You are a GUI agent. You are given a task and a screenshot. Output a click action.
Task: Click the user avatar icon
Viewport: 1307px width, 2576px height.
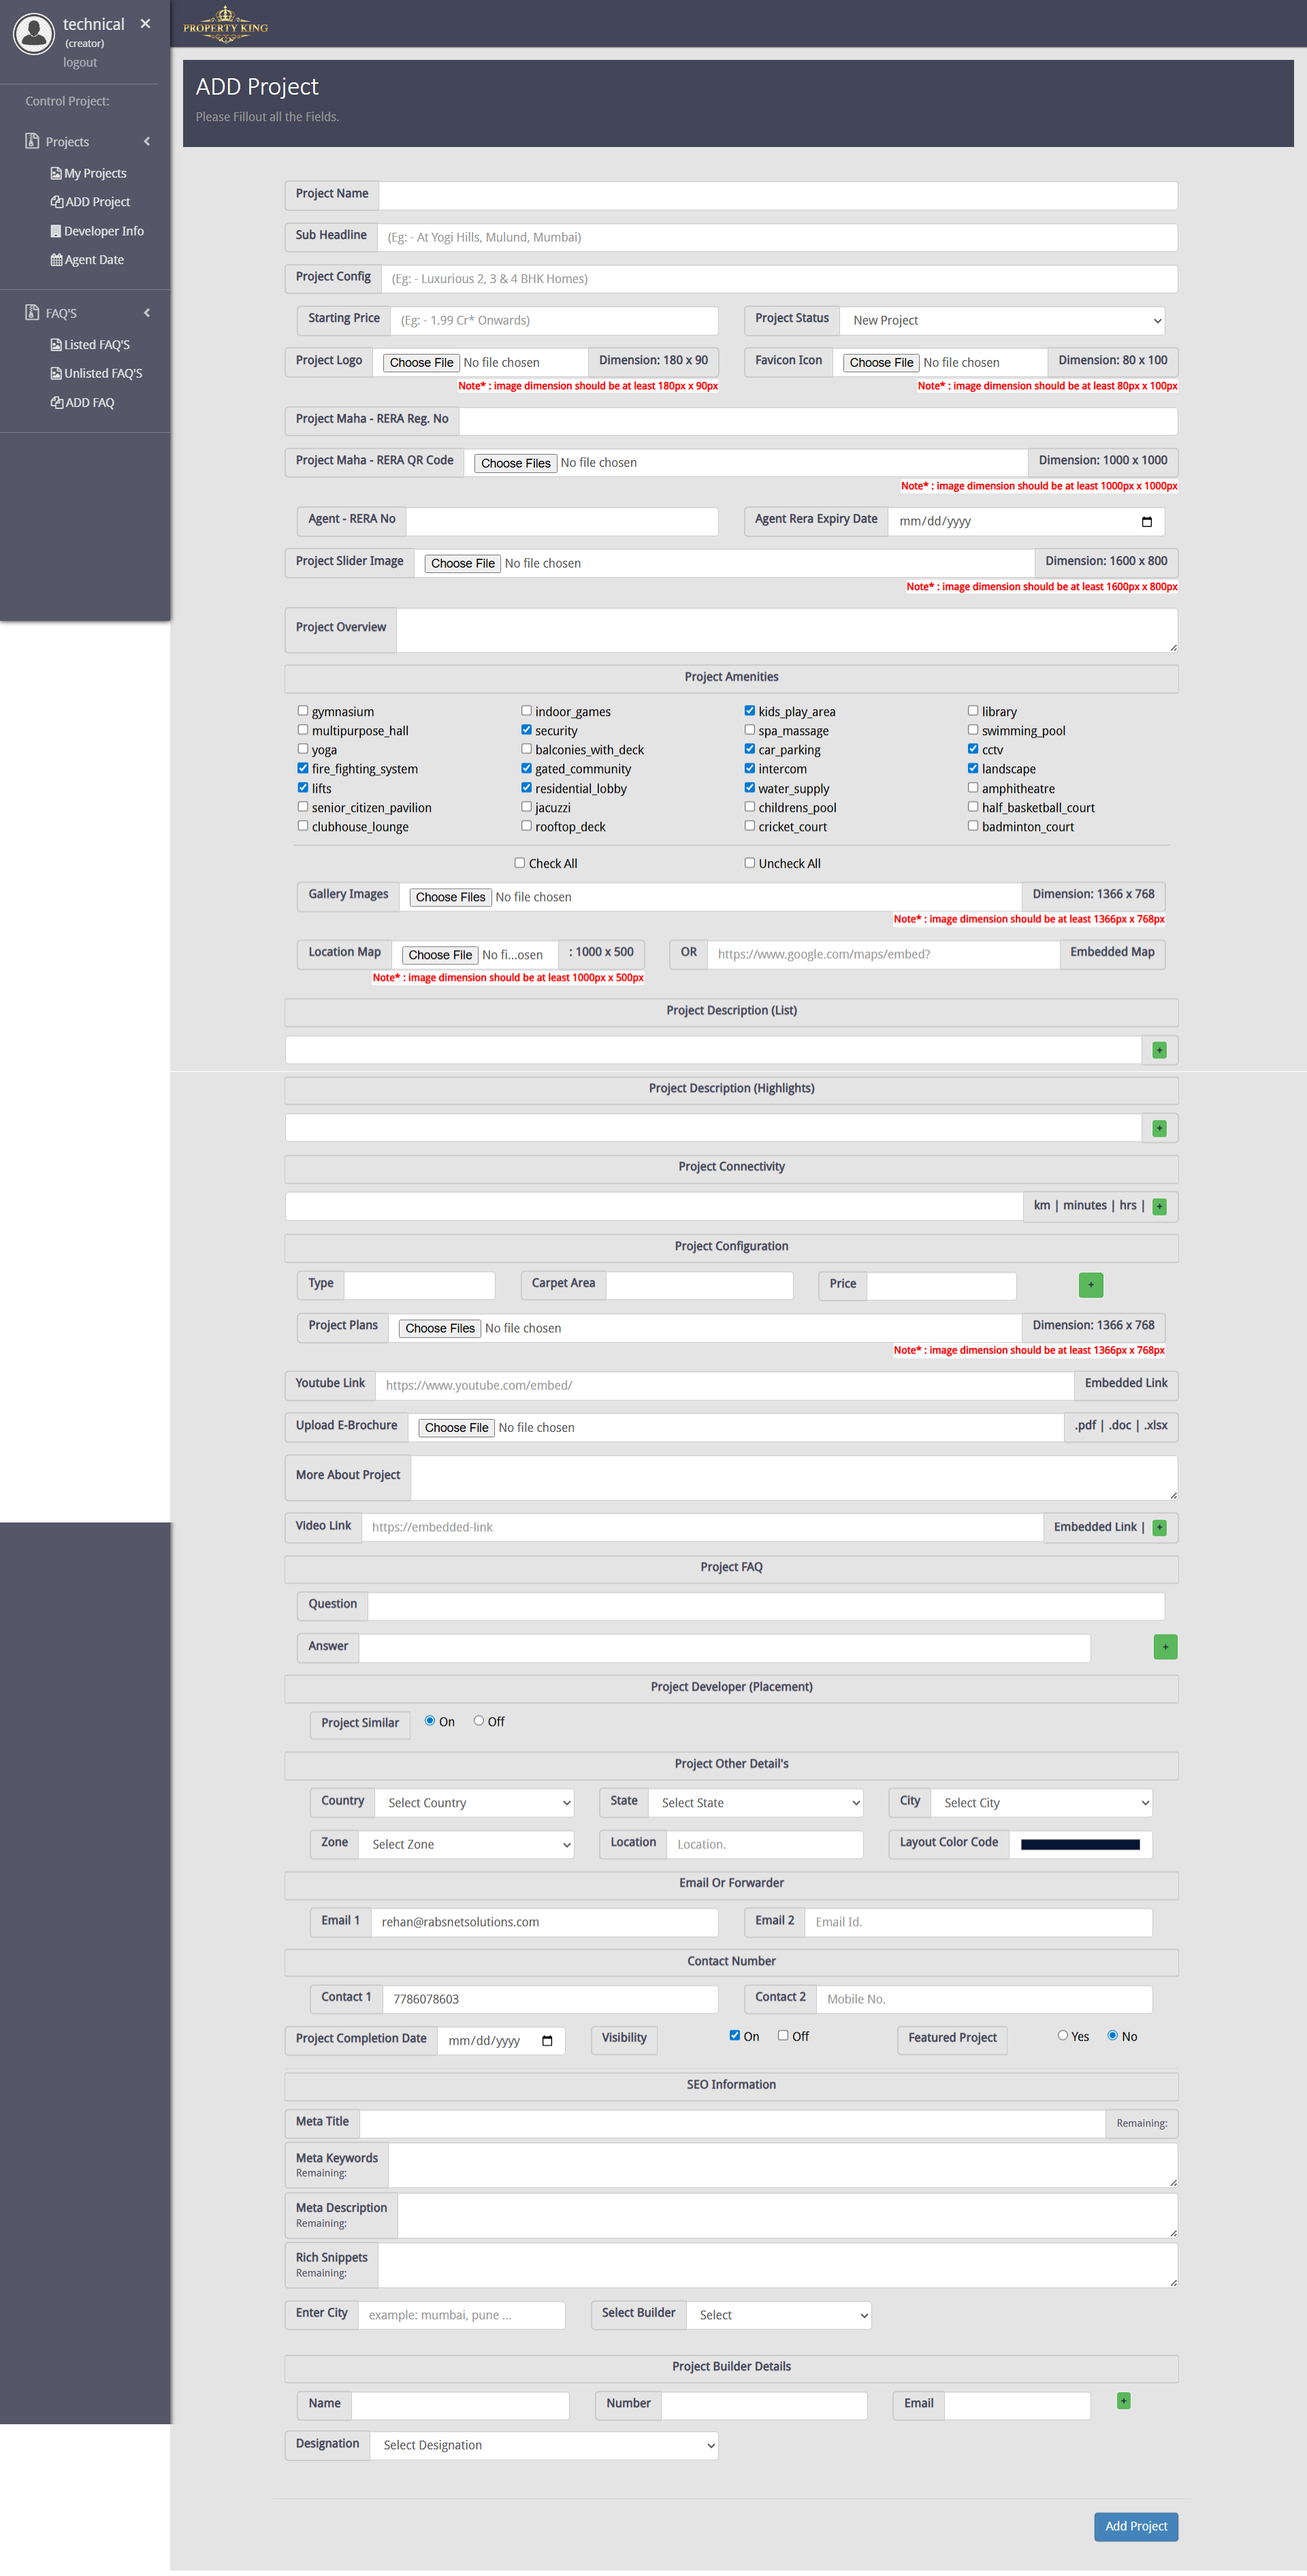click(33, 33)
